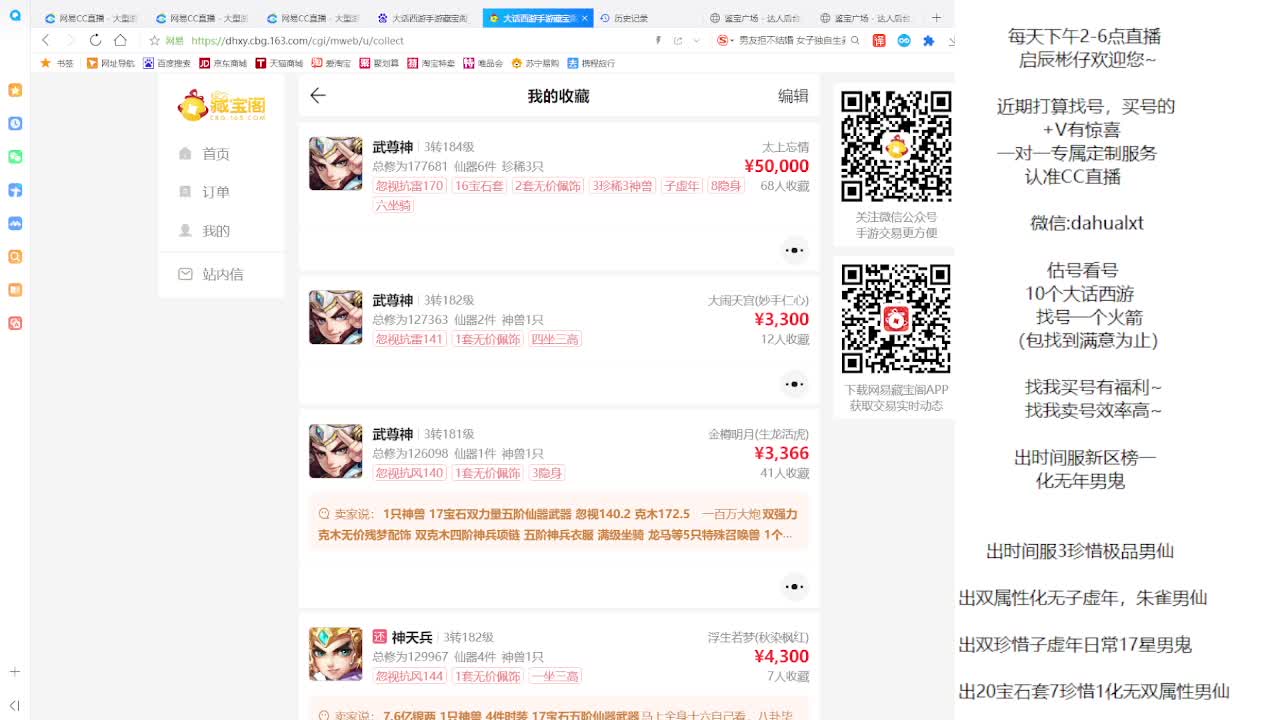
Task: Click the 忽视抗风144 tag
Action: [x=409, y=676]
